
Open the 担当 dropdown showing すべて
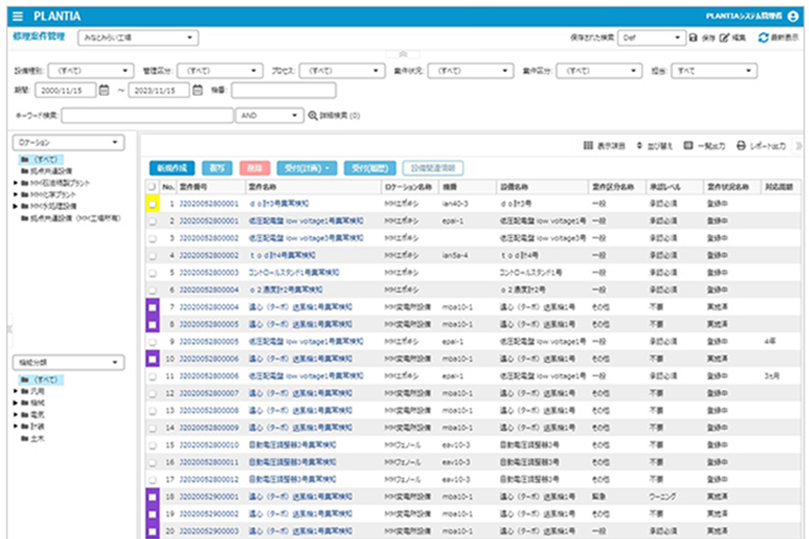click(714, 71)
